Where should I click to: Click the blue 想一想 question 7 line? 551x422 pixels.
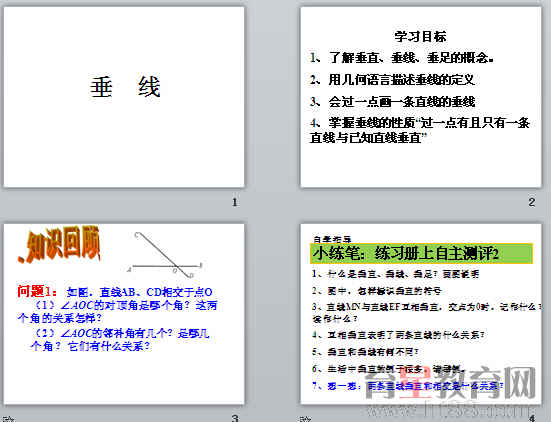[x=407, y=386]
